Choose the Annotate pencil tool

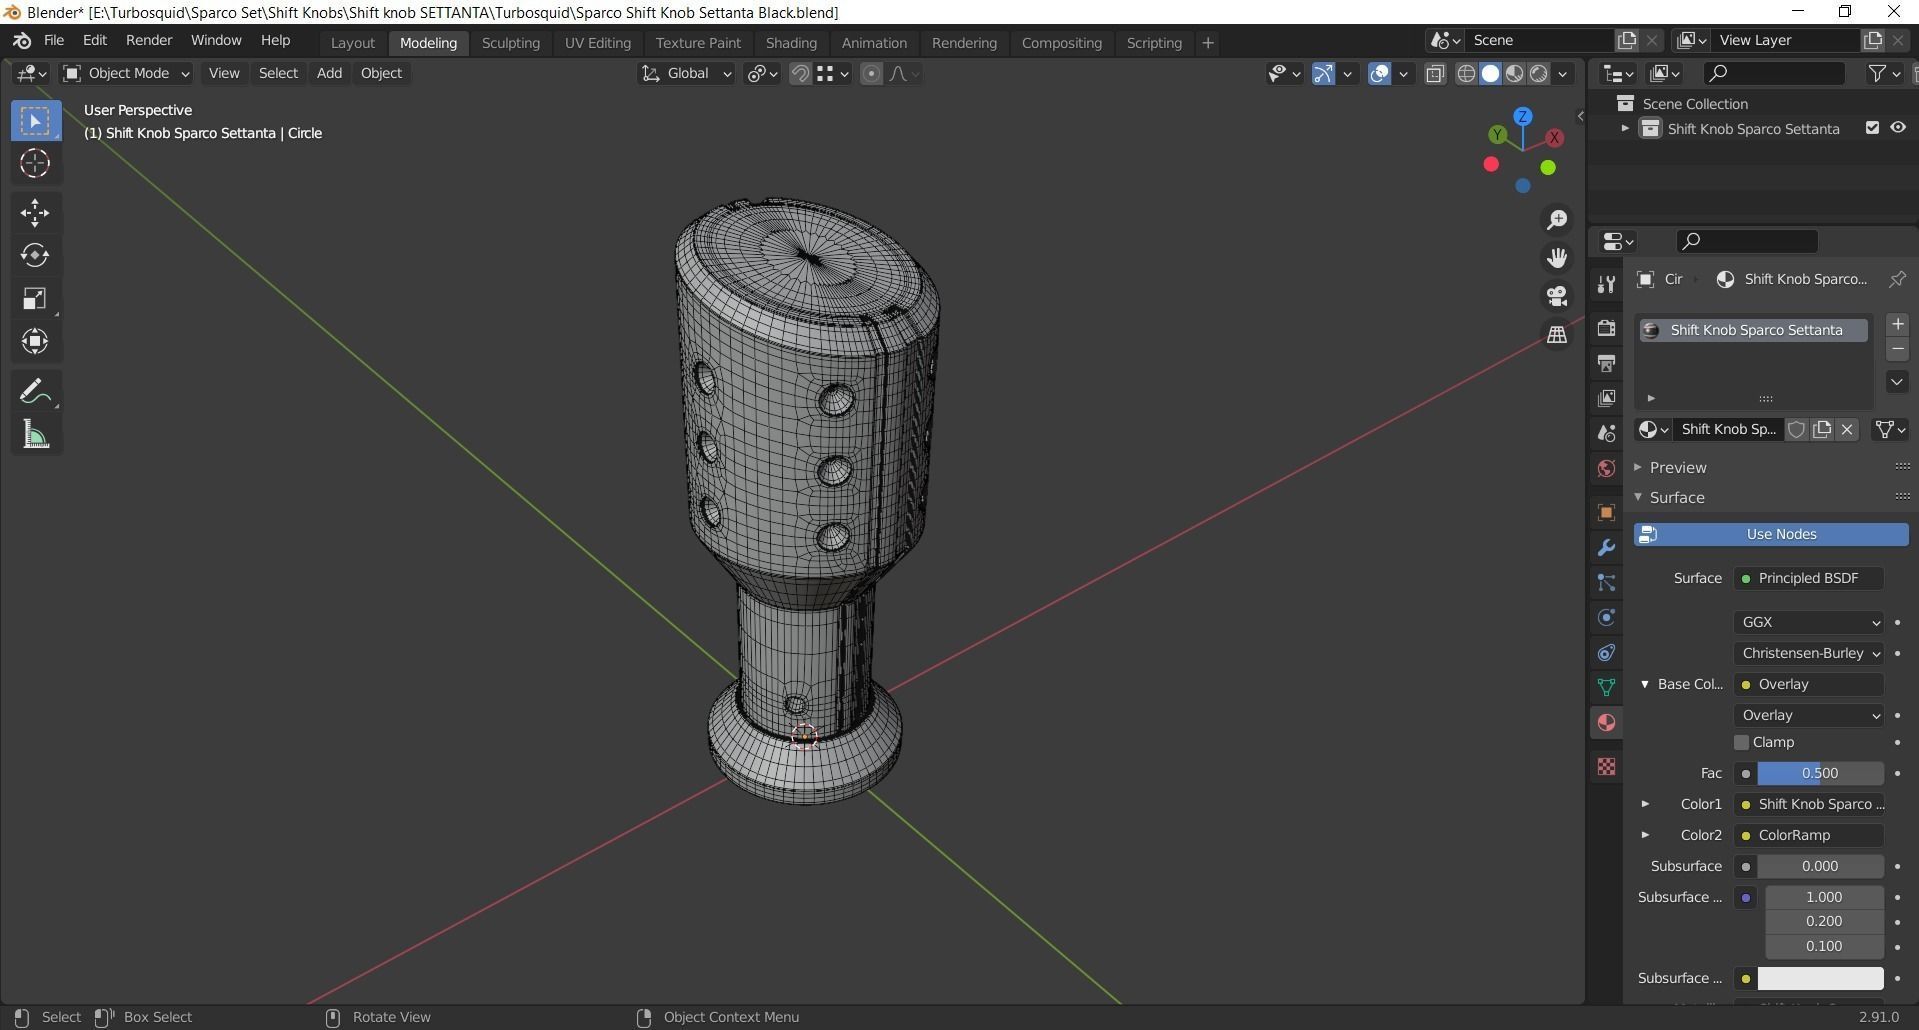(35, 391)
